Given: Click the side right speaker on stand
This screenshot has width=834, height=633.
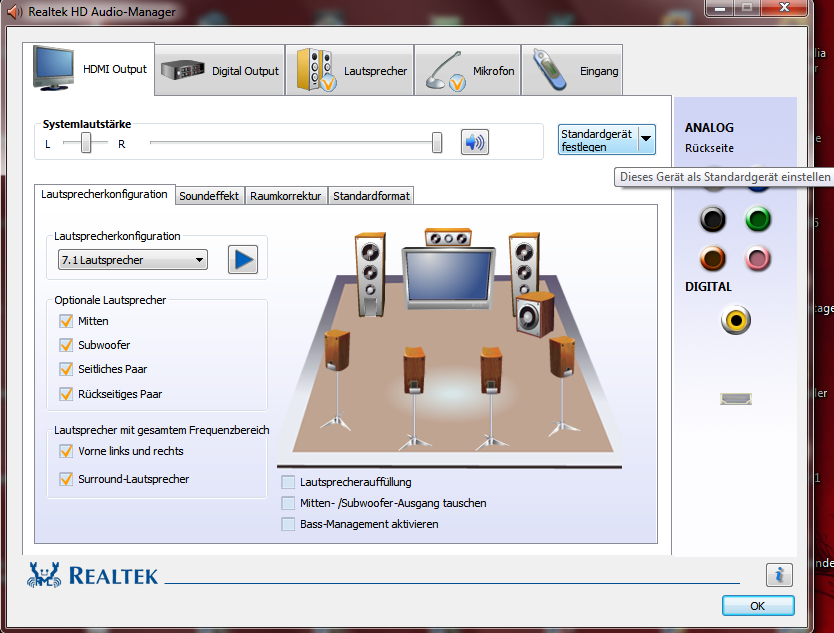Looking at the screenshot, I should (562, 386).
